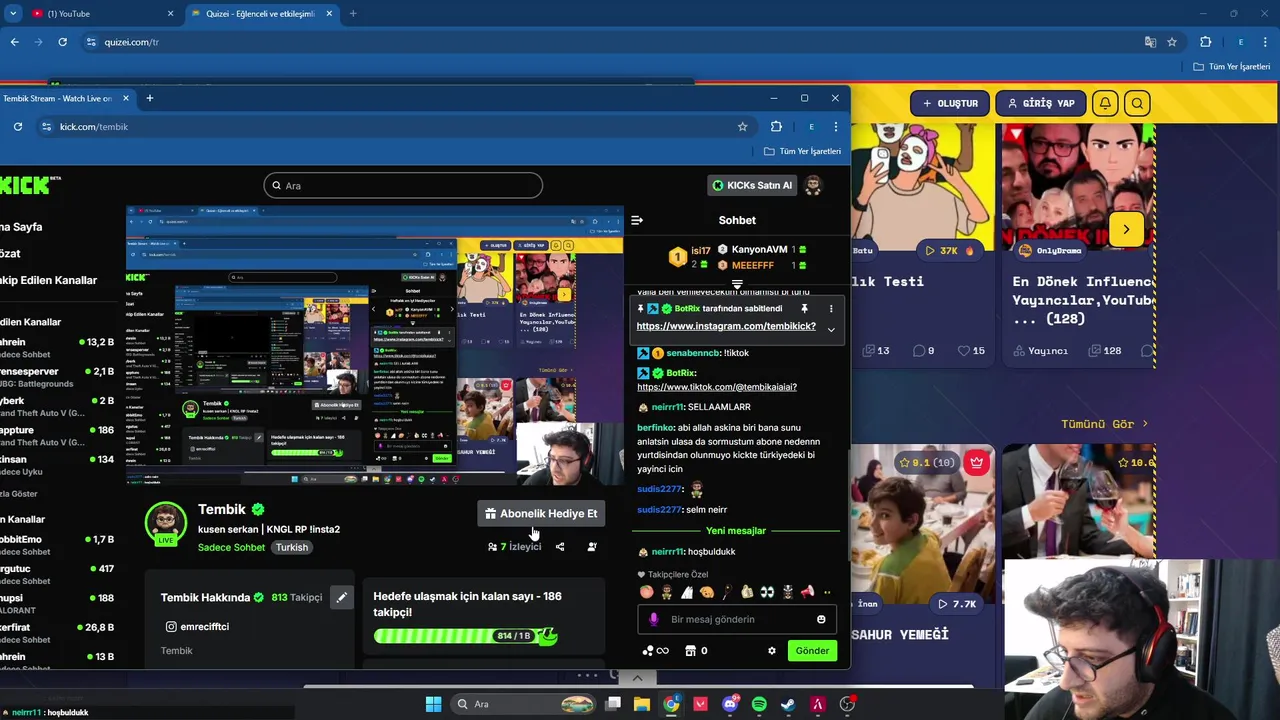1280x720 pixels.
Task: Click the channel points infinity icon
Action: click(656, 651)
